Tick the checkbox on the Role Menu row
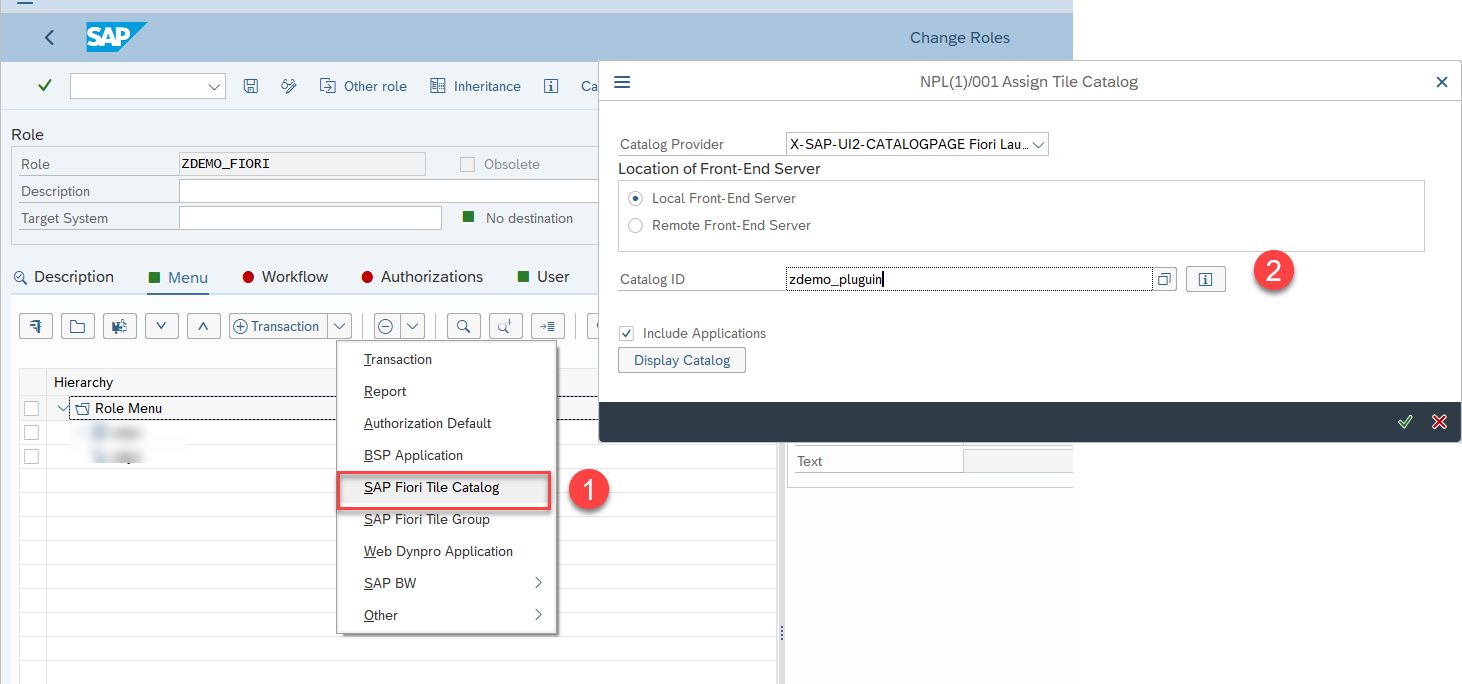The width and height of the screenshot is (1462, 684). pos(32,408)
